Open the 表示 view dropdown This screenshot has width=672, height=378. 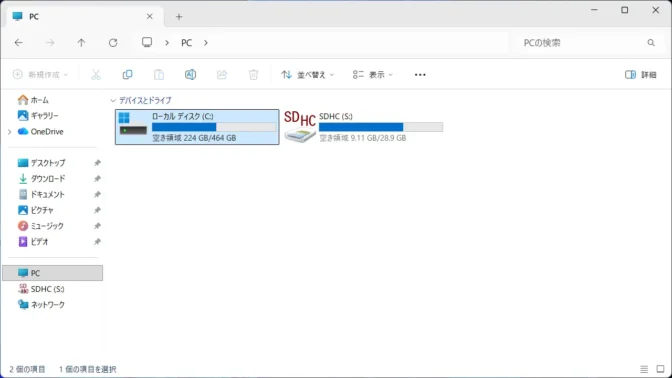coord(372,75)
